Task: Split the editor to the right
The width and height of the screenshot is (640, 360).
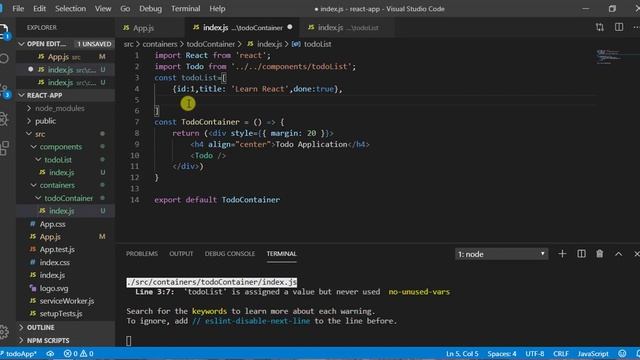Action: click(x=619, y=27)
